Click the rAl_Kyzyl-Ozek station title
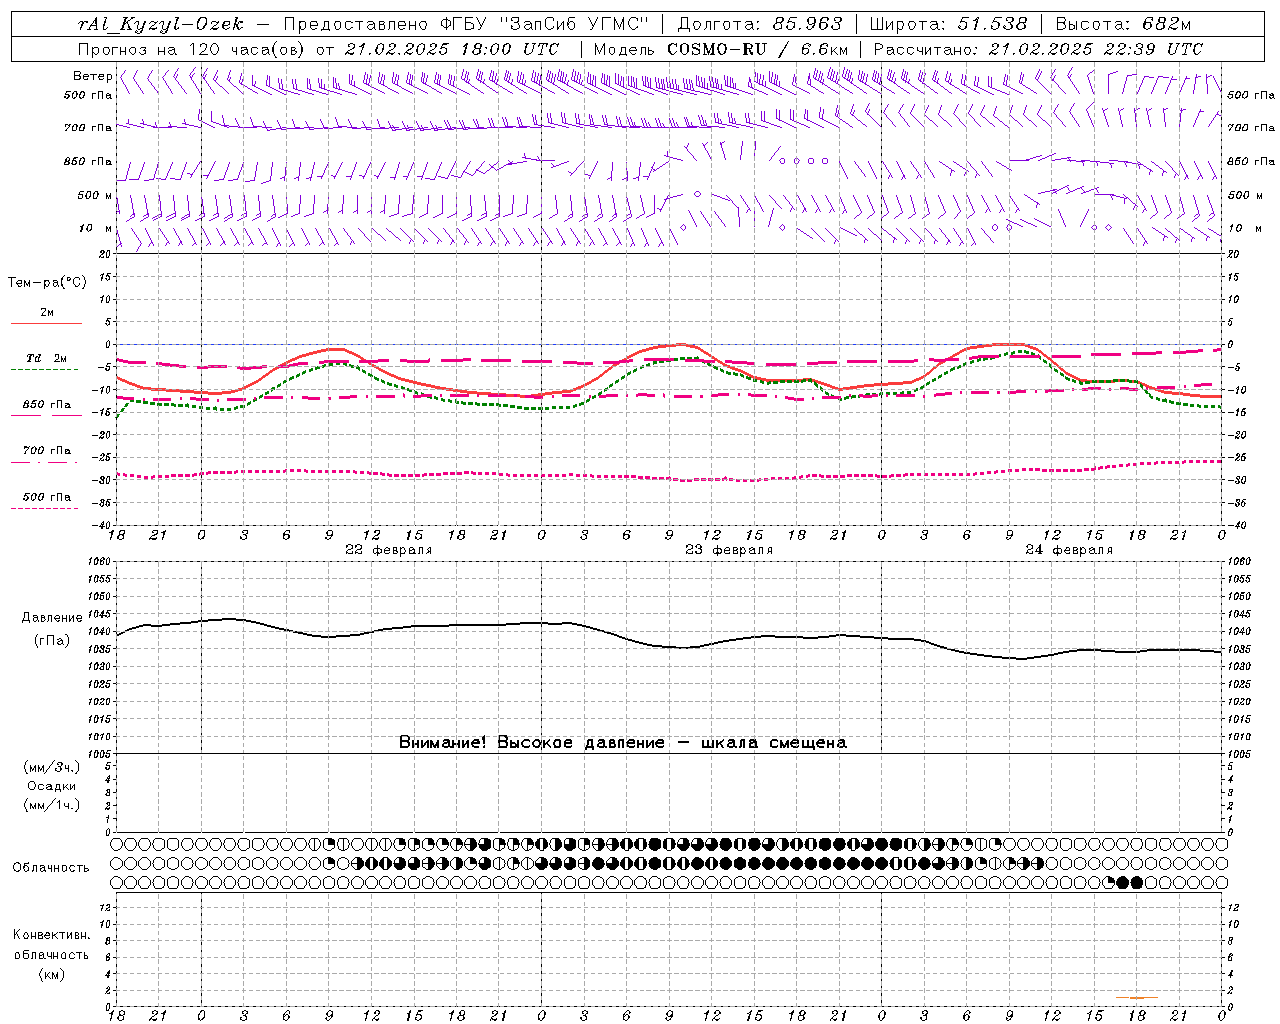This screenshot has width=1280, height=1024. [x=160, y=24]
